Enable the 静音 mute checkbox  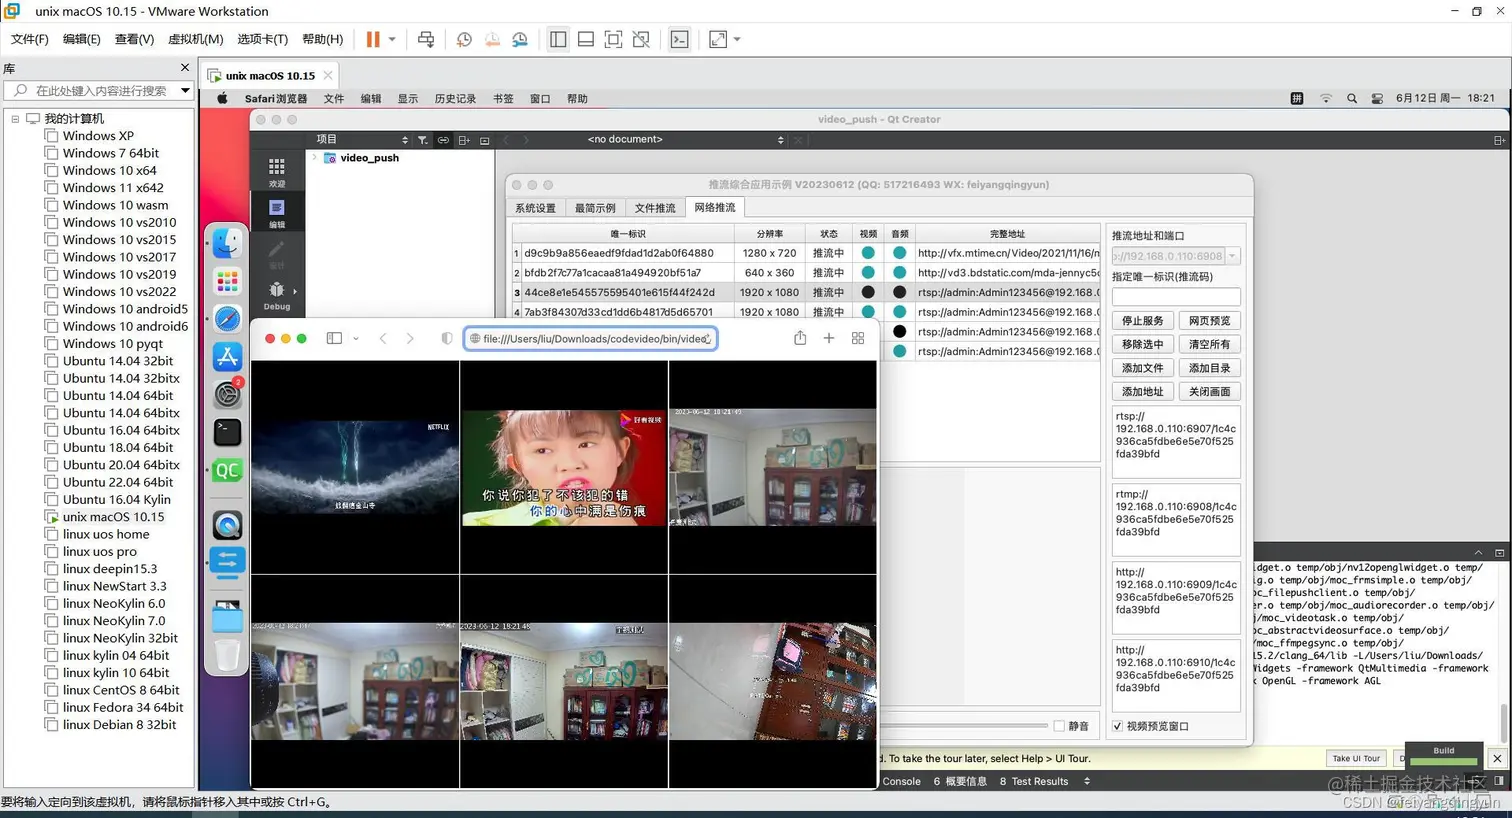(x=1059, y=726)
